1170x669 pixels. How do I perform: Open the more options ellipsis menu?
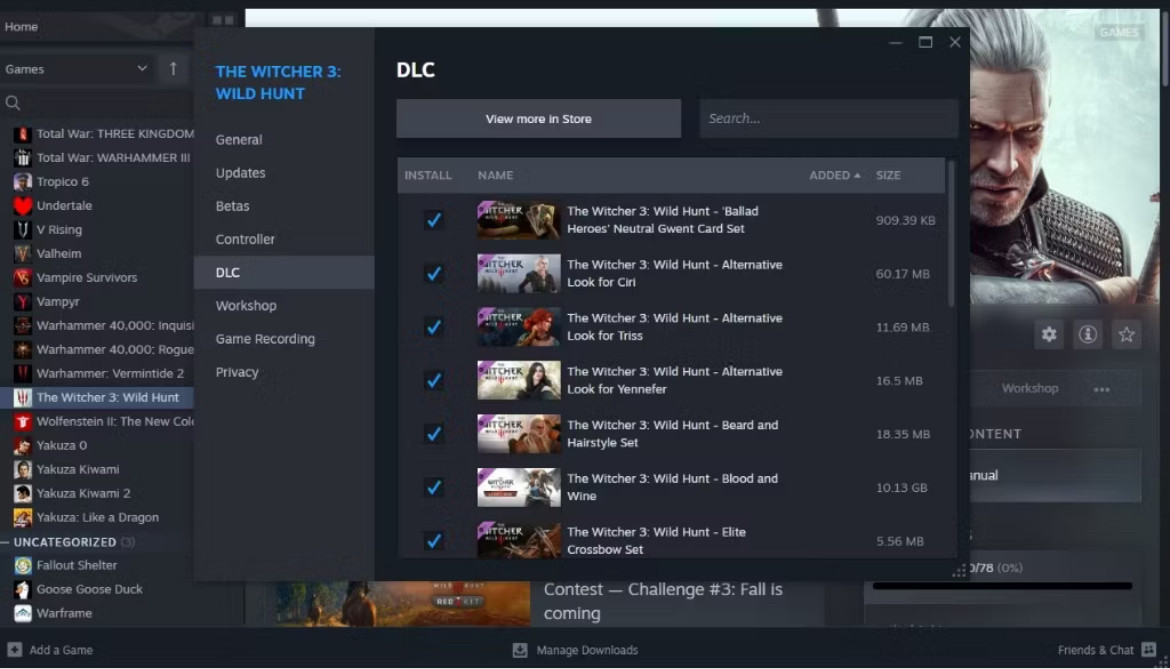tap(1101, 389)
